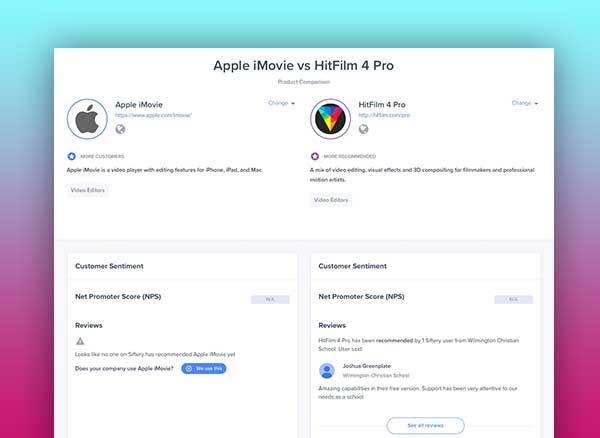Click the Reviews heading in Apple iMovie card
The height and width of the screenshot is (438, 600).
[89, 326]
